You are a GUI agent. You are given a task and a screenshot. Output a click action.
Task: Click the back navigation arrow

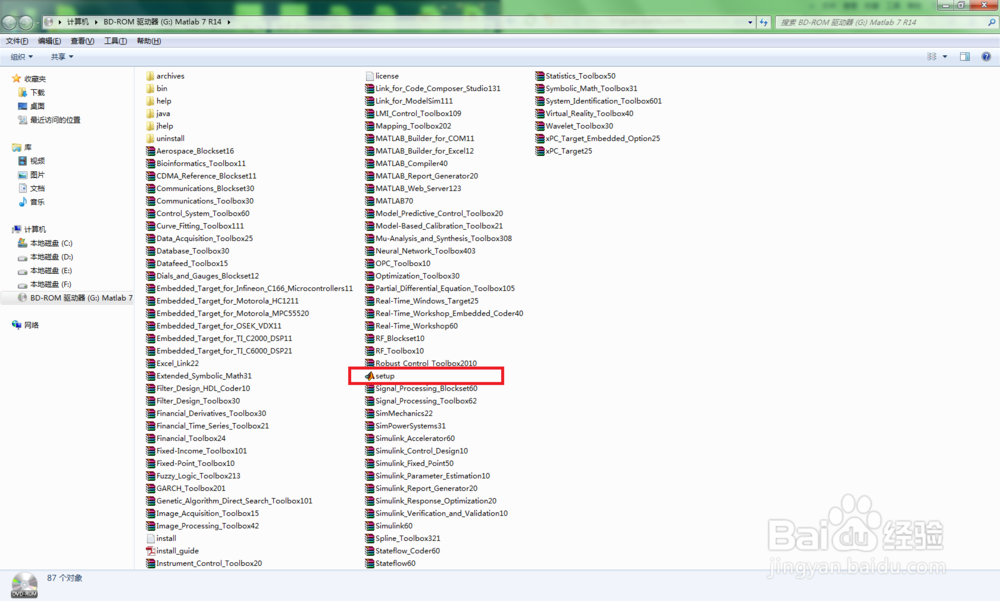point(9,22)
